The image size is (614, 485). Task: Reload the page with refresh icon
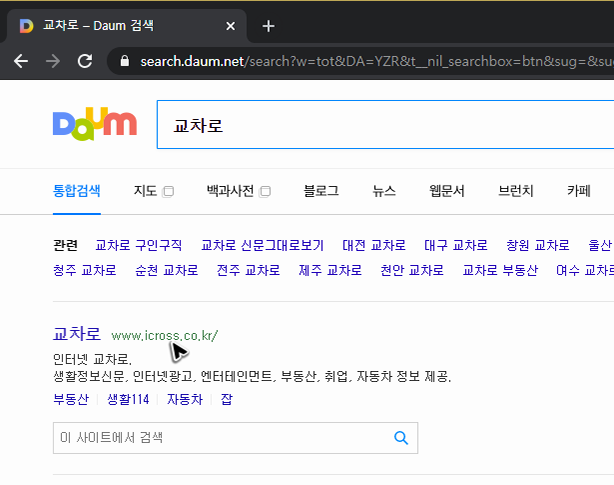(85, 61)
